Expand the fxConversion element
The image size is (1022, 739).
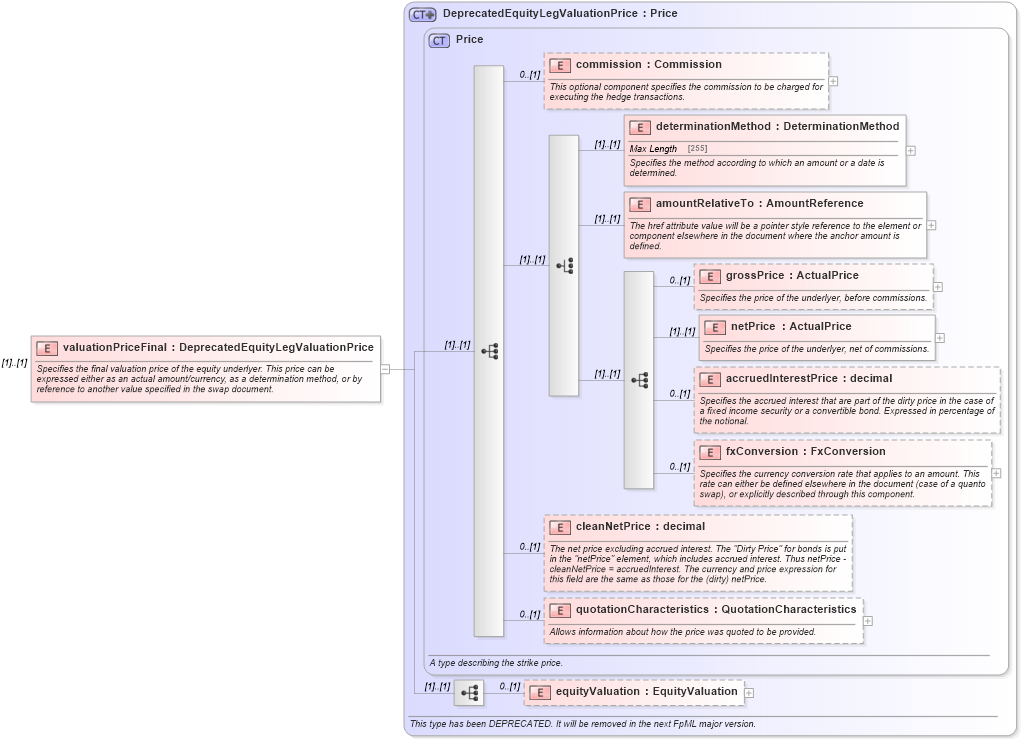point(997,473)
